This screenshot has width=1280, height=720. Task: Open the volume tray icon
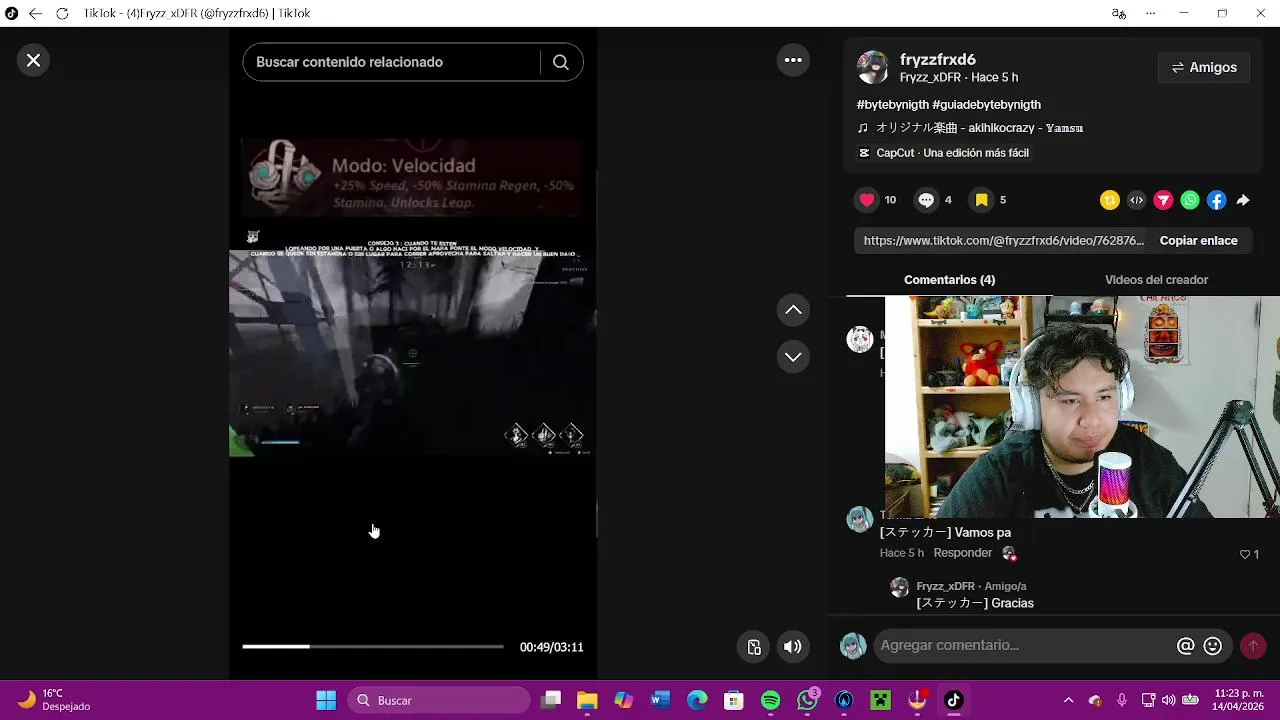pos(1169,700)
